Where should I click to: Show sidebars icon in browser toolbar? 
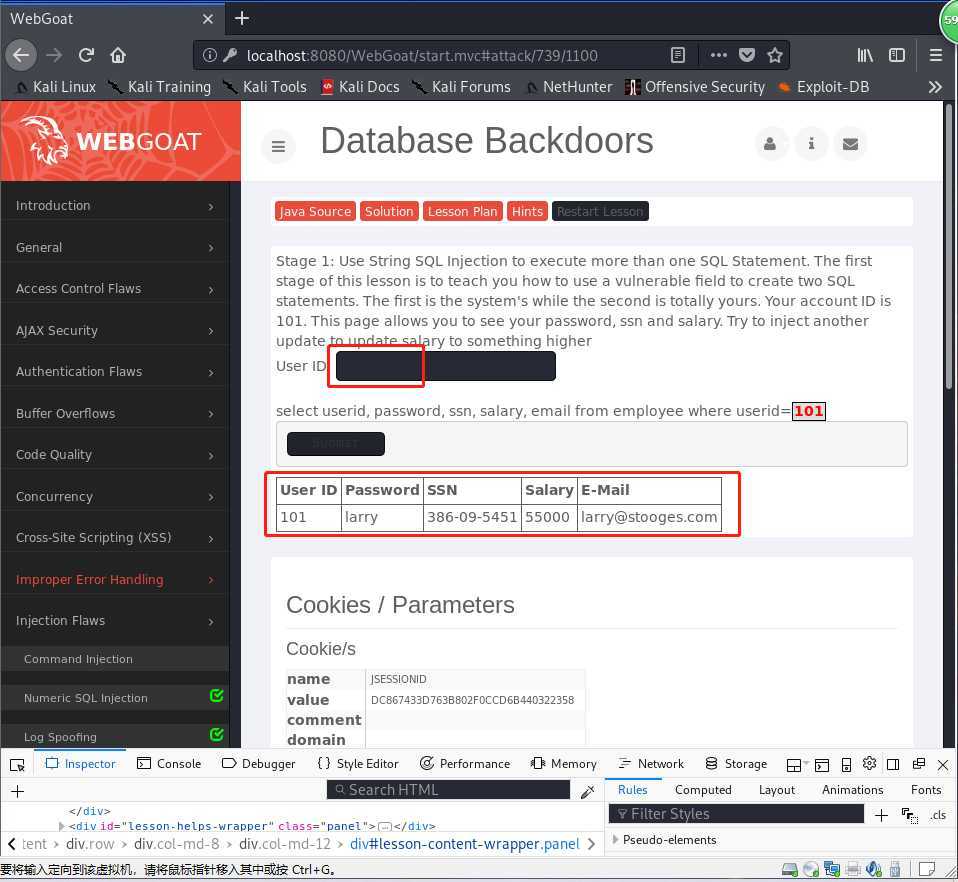(896, 56)
